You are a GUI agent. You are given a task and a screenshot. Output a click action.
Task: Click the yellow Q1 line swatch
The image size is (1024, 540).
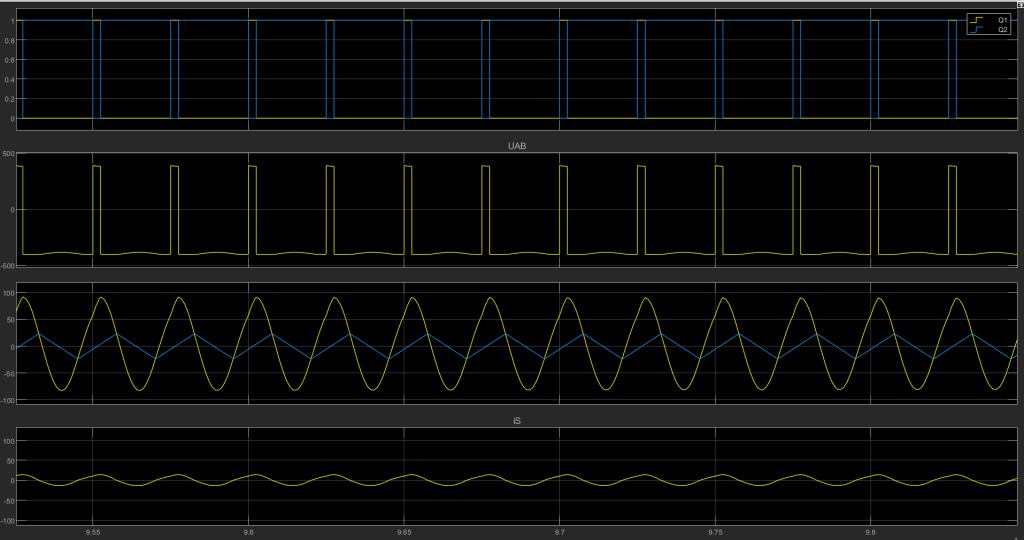[x=975, y=20]
